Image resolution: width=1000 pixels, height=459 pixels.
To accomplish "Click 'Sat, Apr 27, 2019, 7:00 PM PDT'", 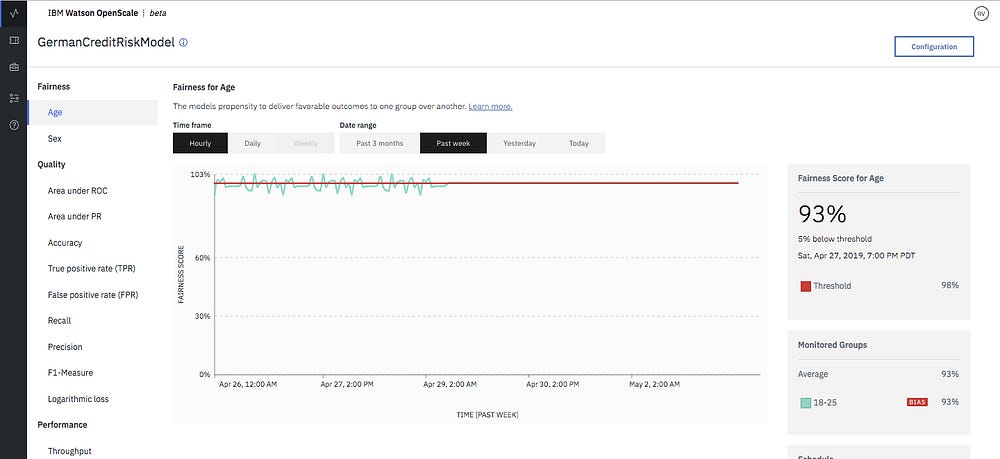I will click(857, 256).
